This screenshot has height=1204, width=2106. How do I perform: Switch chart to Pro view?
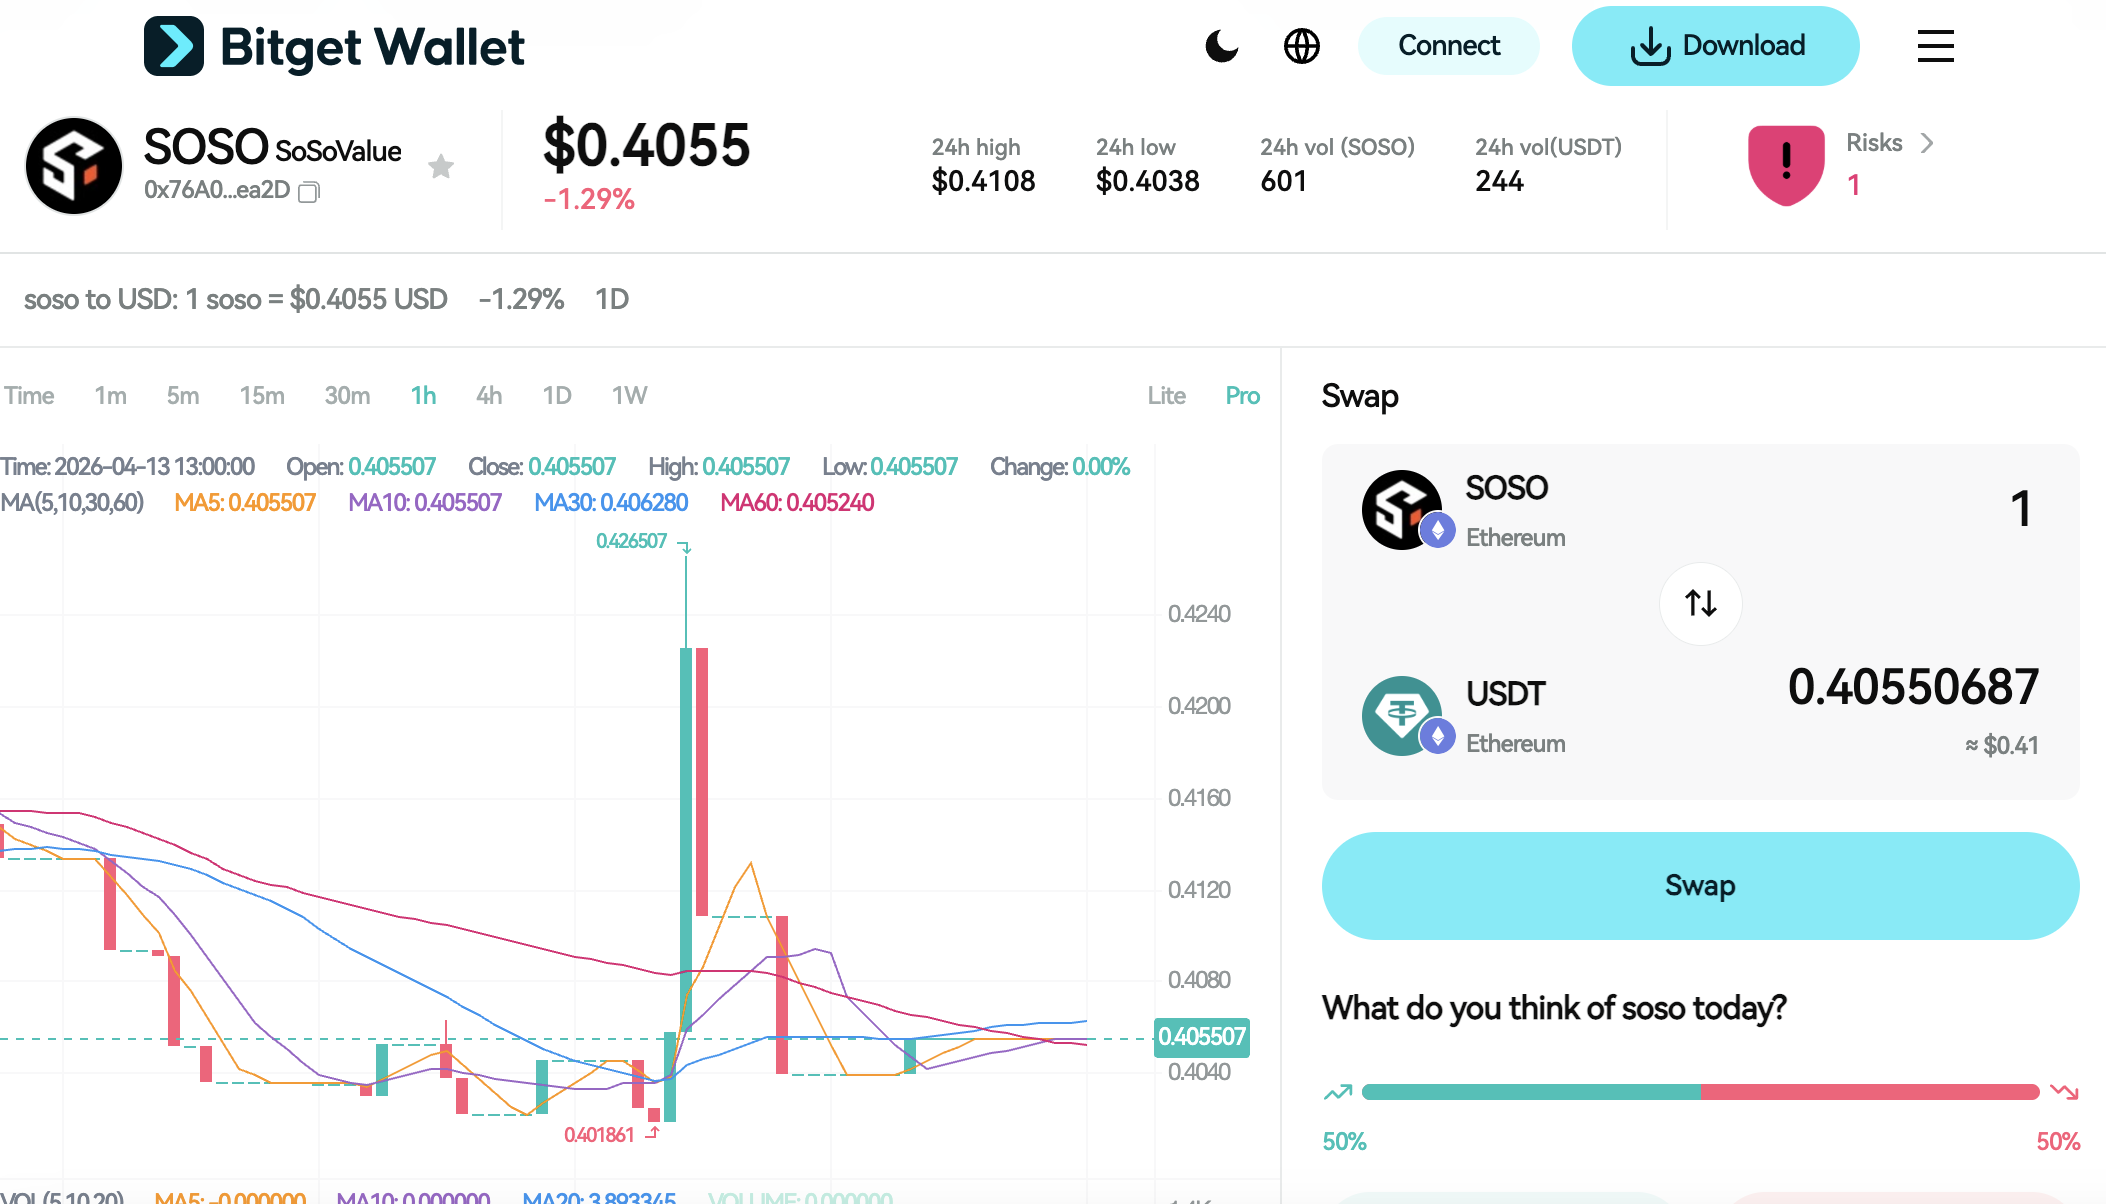point(1242,396)
